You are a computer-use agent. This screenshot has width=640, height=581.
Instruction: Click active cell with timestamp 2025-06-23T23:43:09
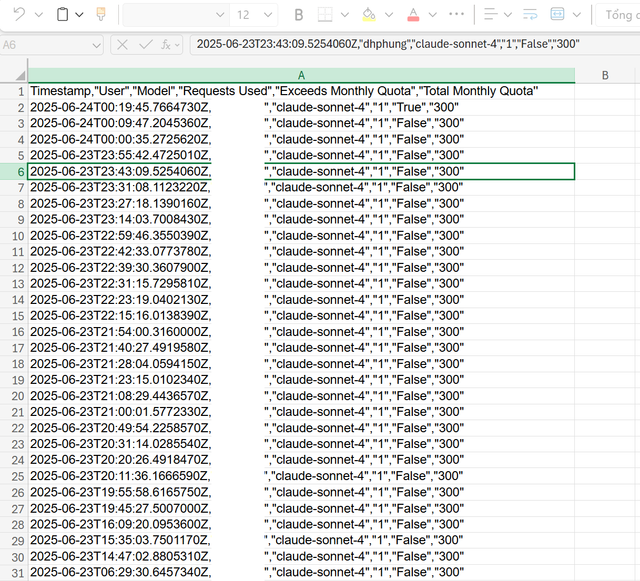301,171
